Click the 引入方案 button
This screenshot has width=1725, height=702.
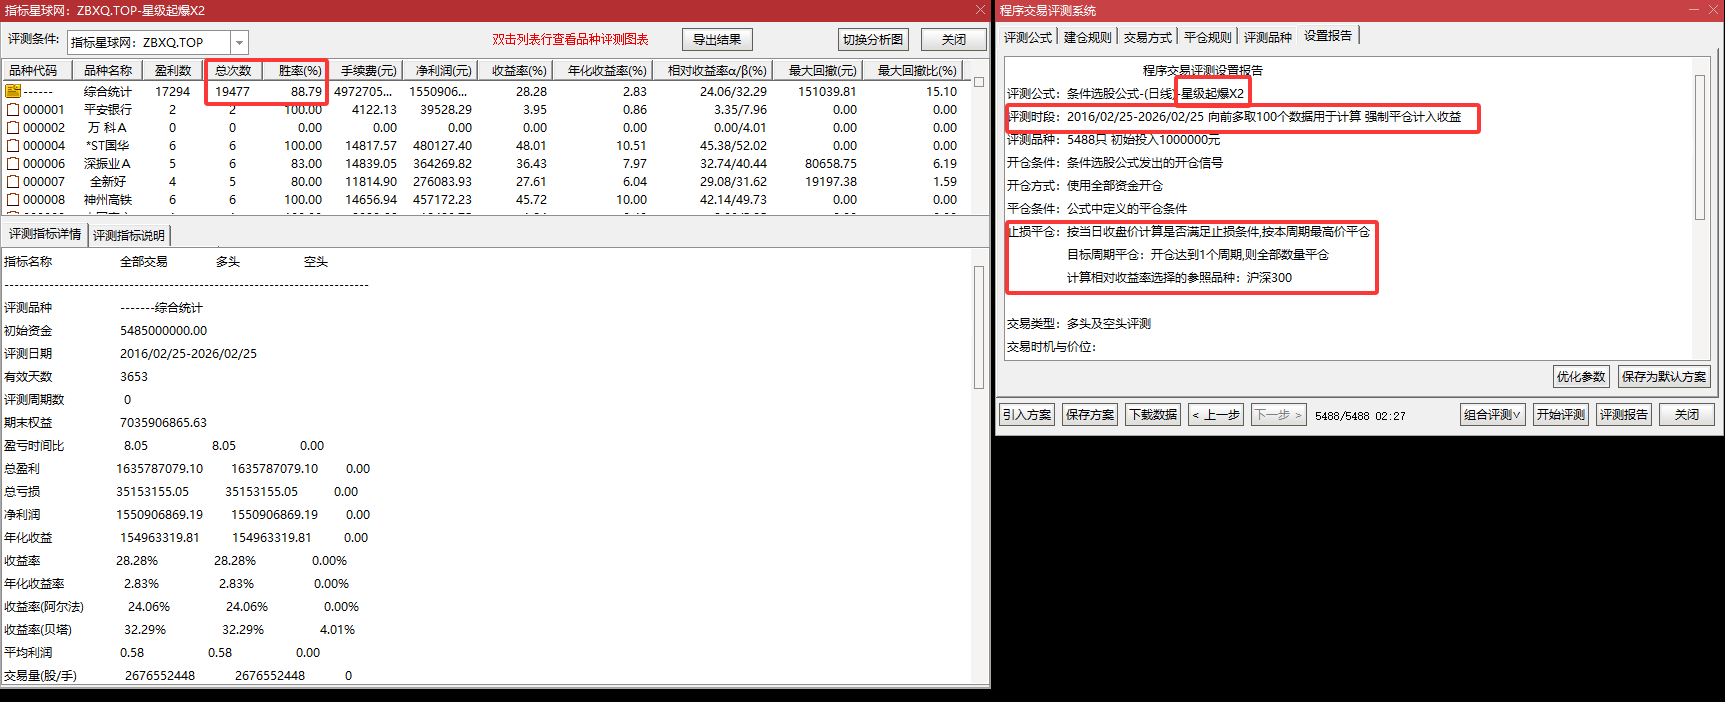coord(1027,415)
